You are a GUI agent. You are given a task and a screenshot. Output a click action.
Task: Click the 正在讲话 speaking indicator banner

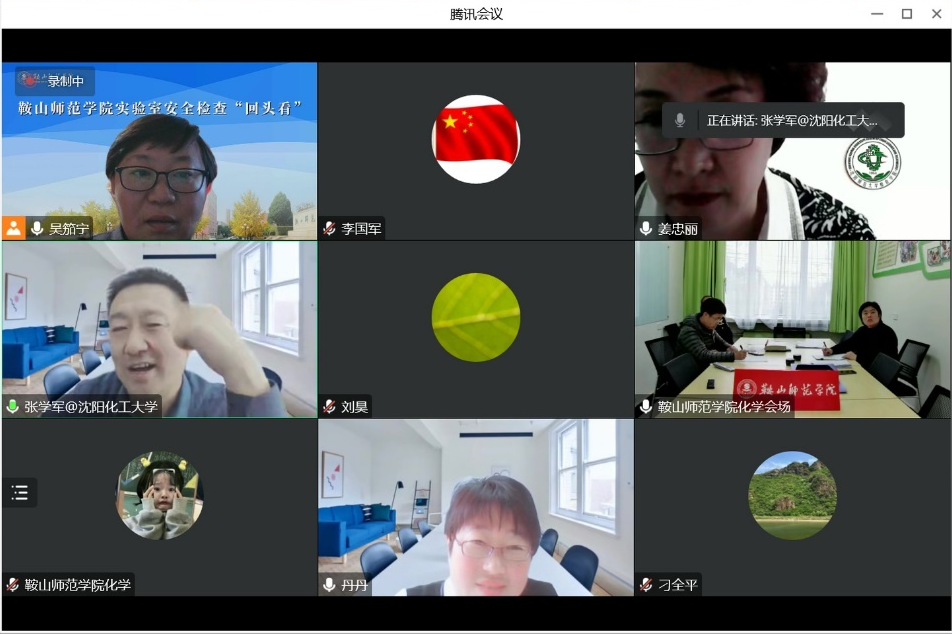pos(783,120)
